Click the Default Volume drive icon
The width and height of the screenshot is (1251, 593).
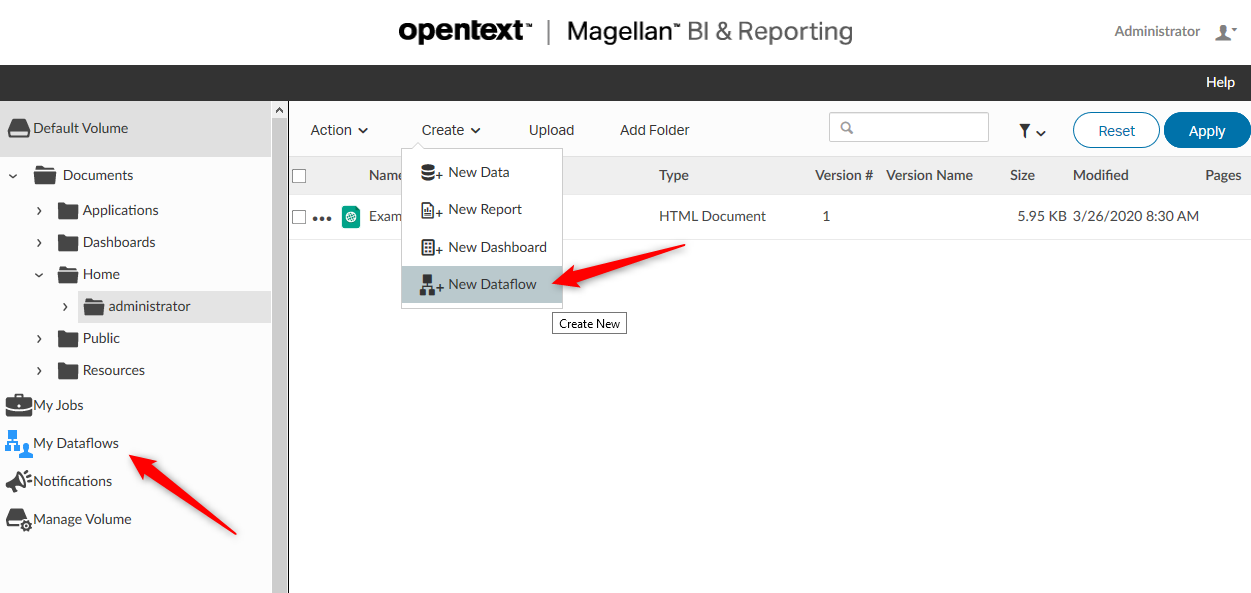(19, 128)
